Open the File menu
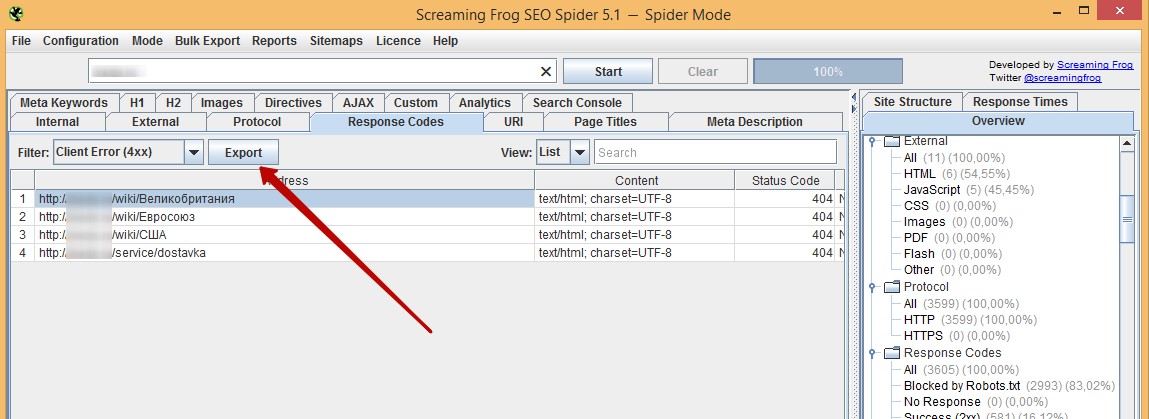This screenshot has width=1149, height=419. pyautogui.click(x=21, y=41)
